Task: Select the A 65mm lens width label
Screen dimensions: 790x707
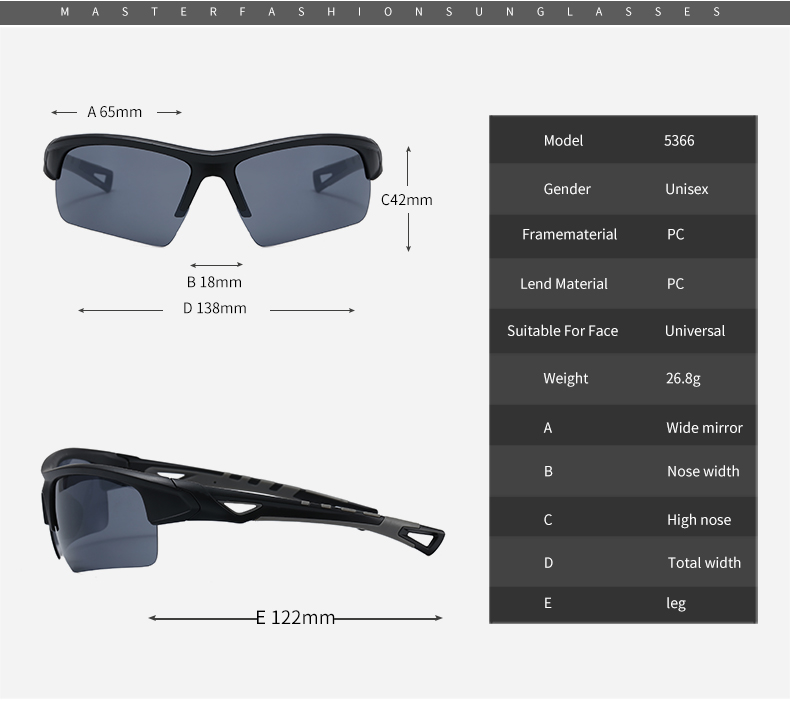Action: pyautogui.click(x=115, y=112)
